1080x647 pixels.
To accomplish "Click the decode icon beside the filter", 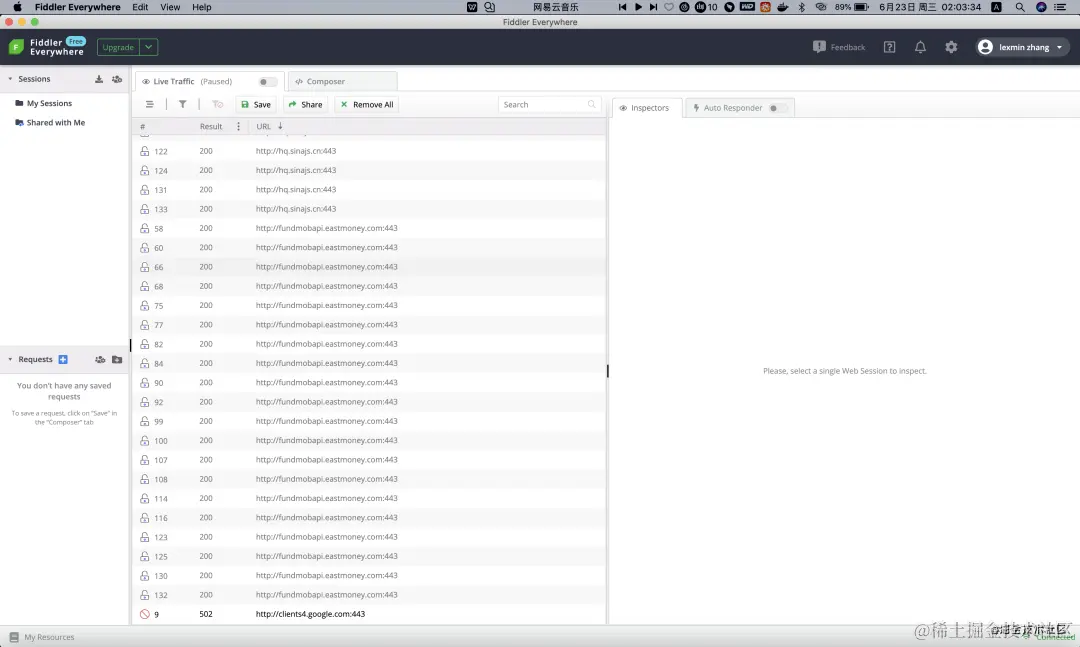I will click(x=218, y=105).
